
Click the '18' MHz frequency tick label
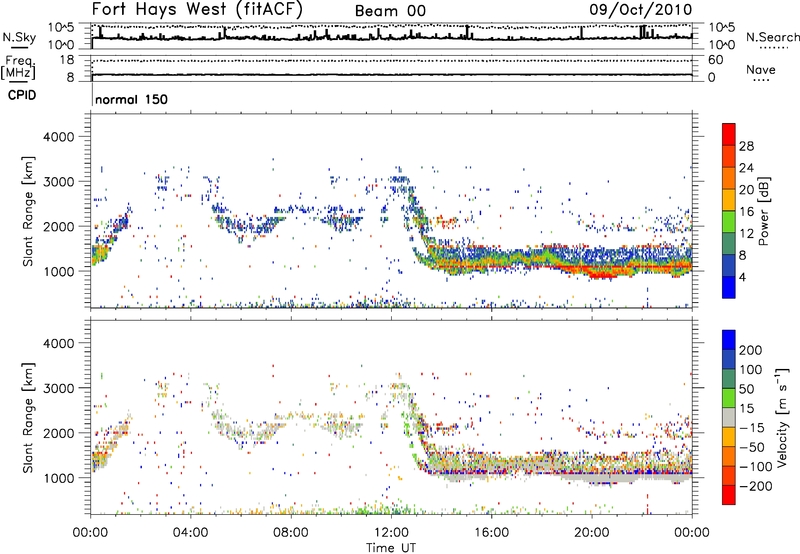[67, 60]
